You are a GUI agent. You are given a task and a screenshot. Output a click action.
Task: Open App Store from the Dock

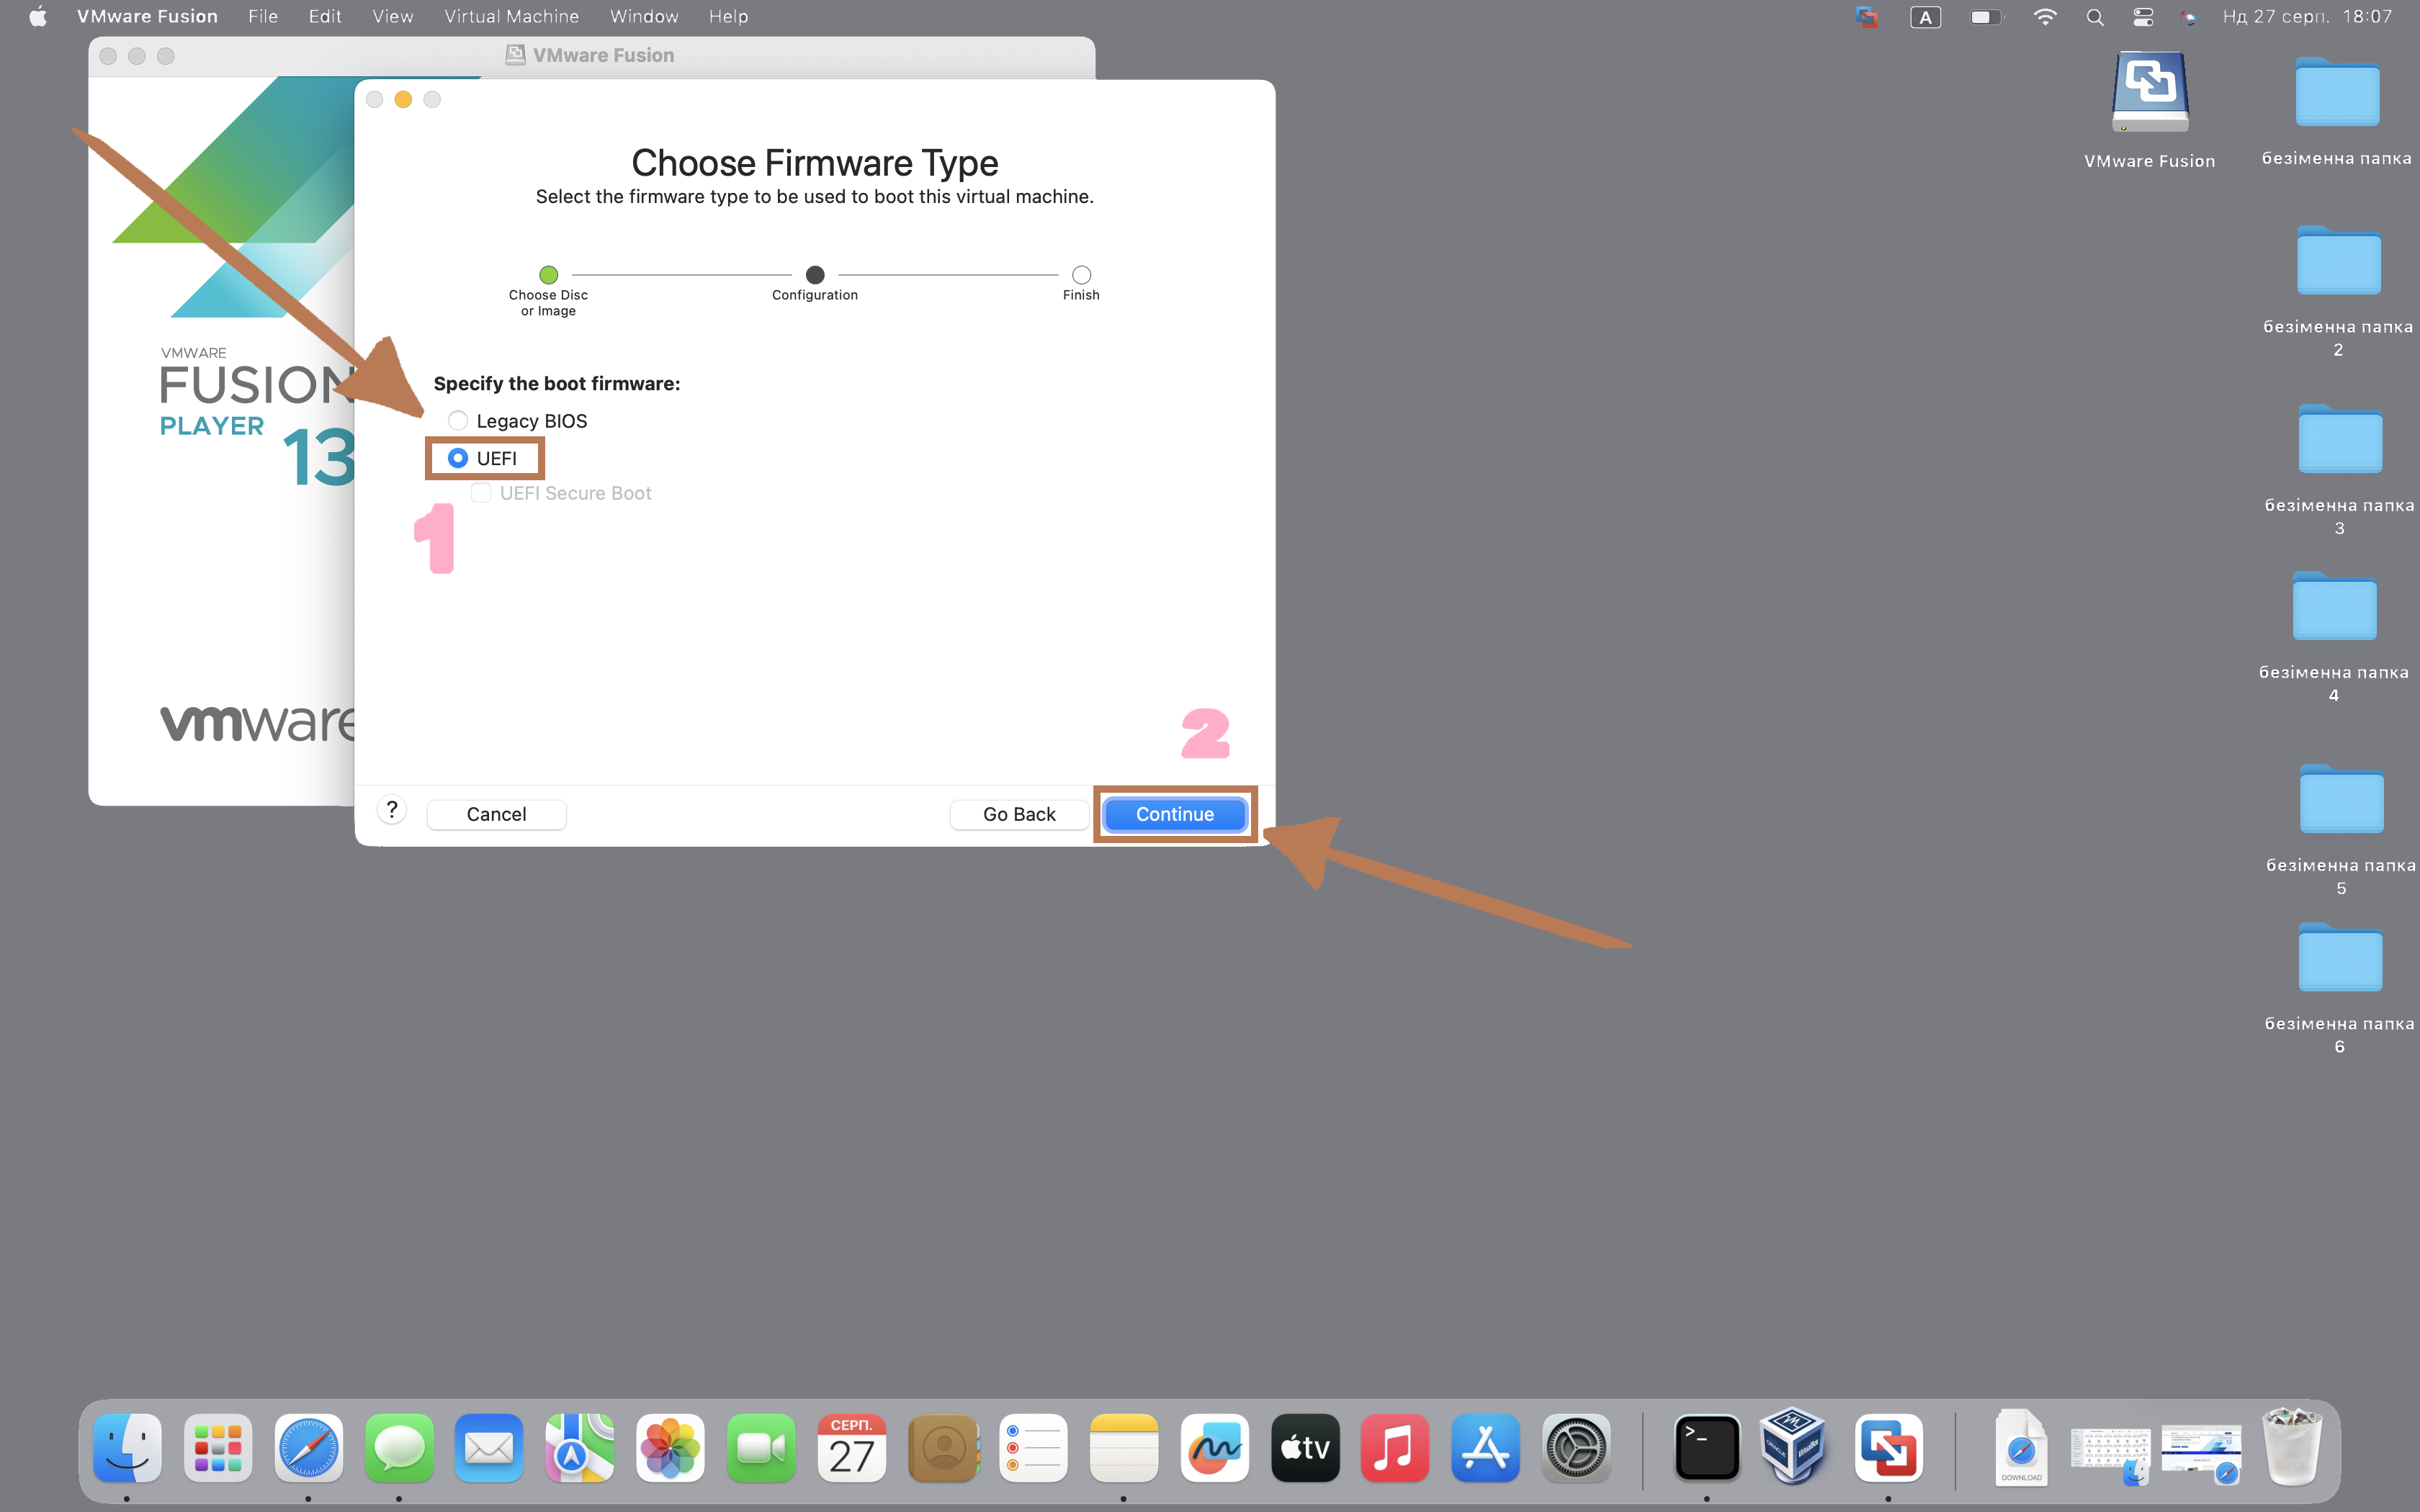[x=1486, y=1447]
